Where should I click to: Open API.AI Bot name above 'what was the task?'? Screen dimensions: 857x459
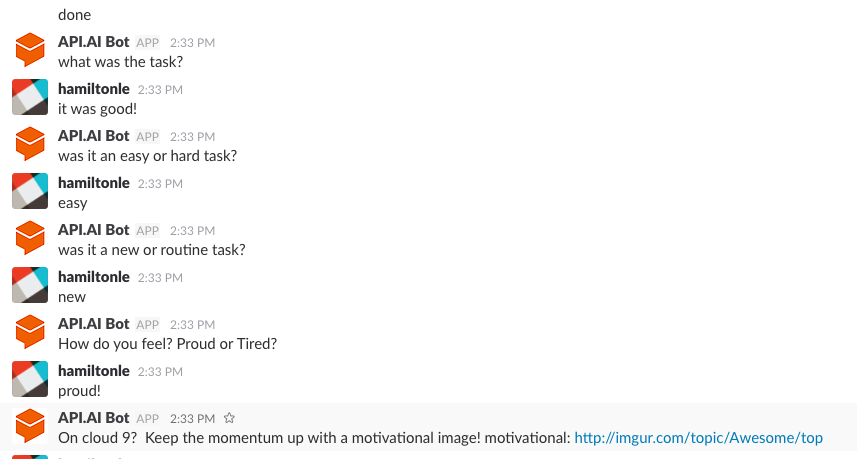(x=93, y=42)
